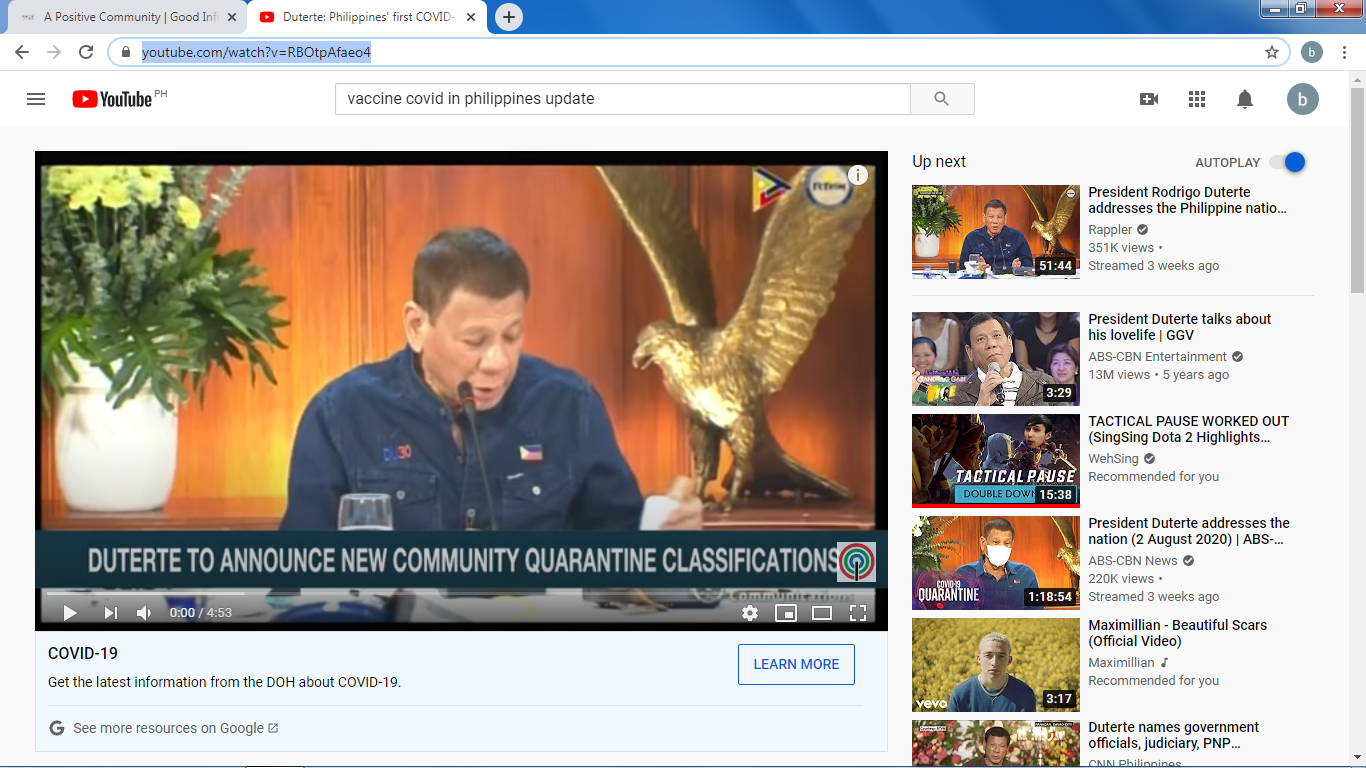This screenshot has height=768, width=1366.
Task: Open President Duterte talks about his lovelife
Action: pos(1180,327)
